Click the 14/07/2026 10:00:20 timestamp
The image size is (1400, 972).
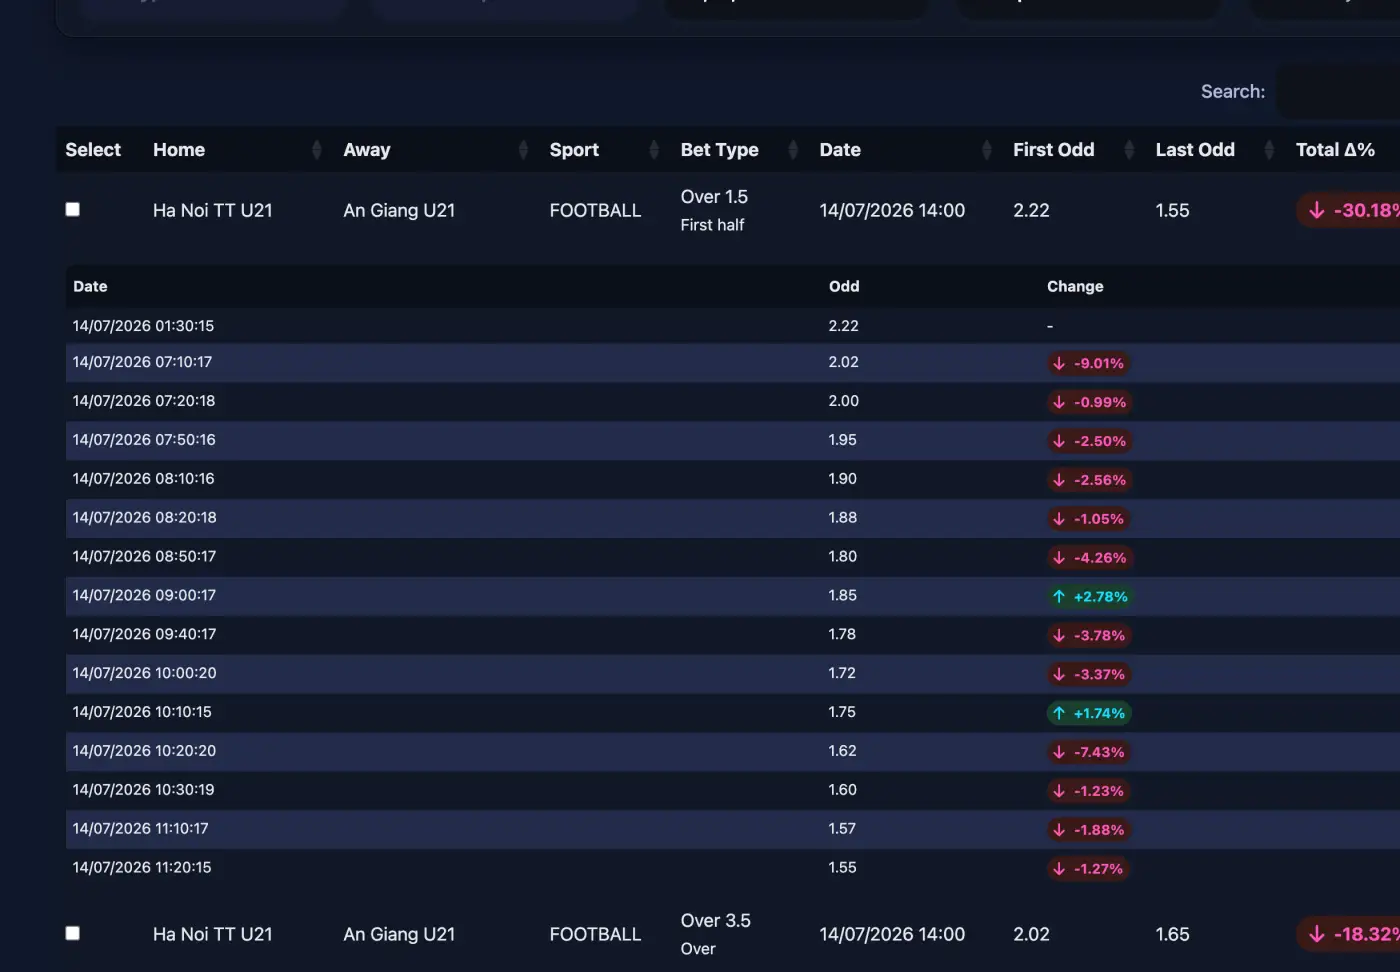[x=144, y=674]
